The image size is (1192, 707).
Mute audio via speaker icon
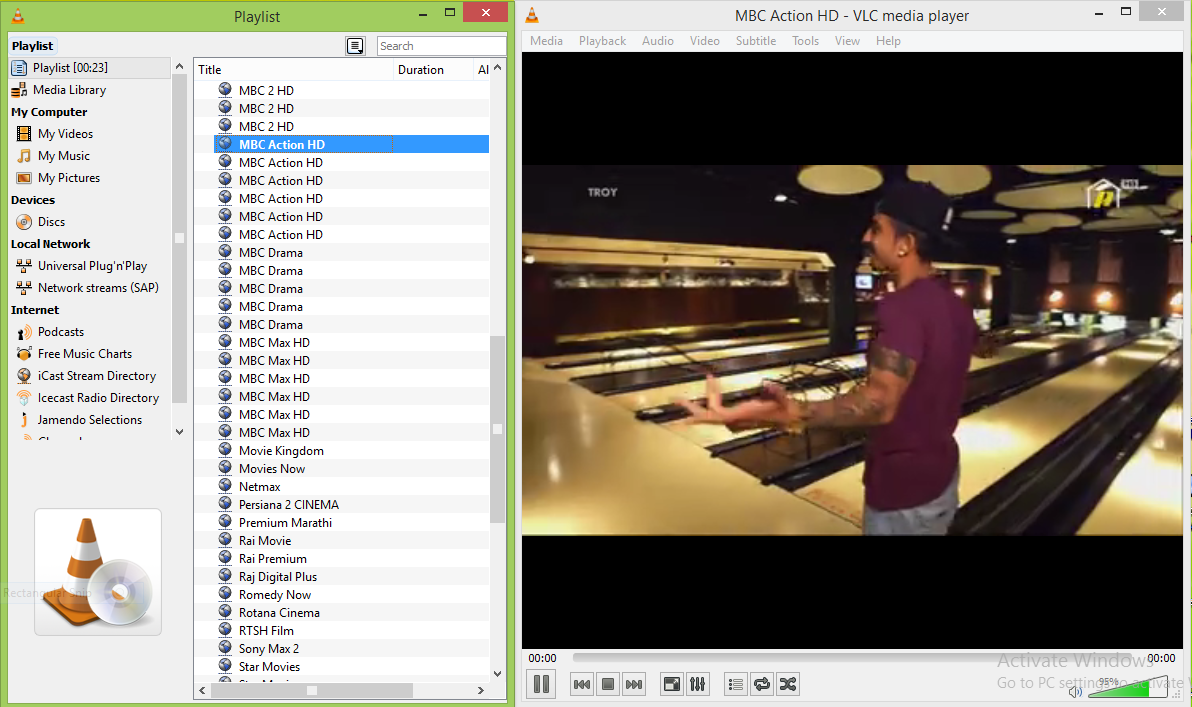click(1075, 691)
